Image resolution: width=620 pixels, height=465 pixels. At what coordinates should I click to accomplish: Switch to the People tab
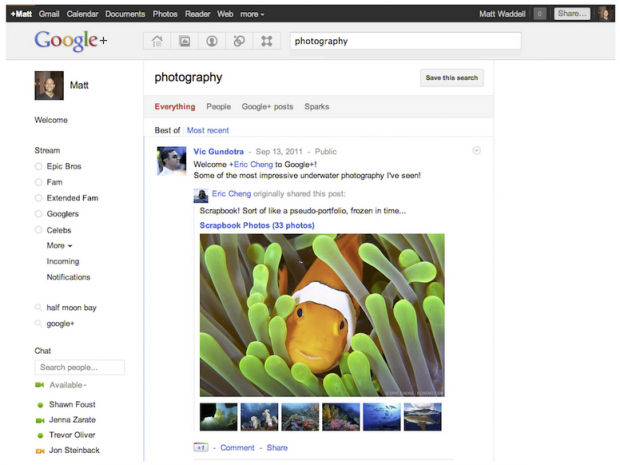click(218, 107)
